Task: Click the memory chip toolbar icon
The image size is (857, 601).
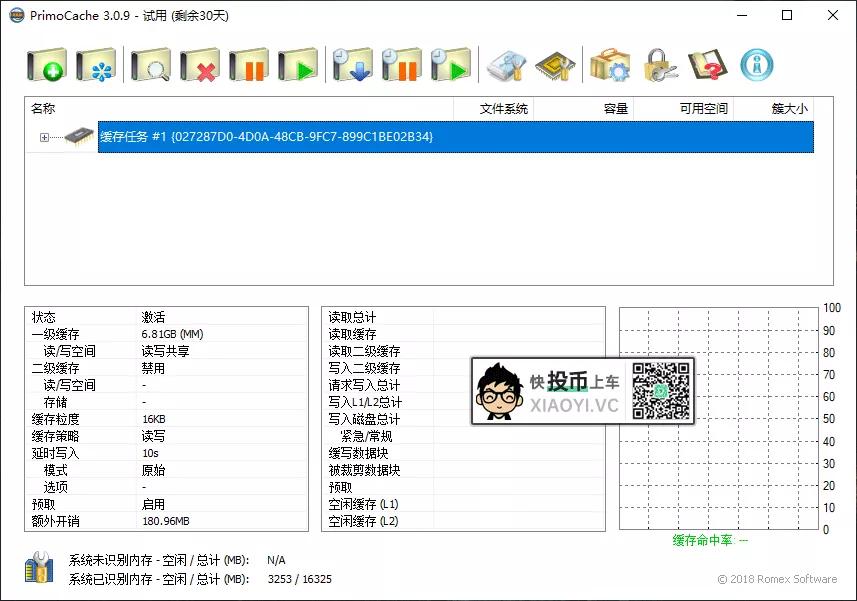Action: 555,63
